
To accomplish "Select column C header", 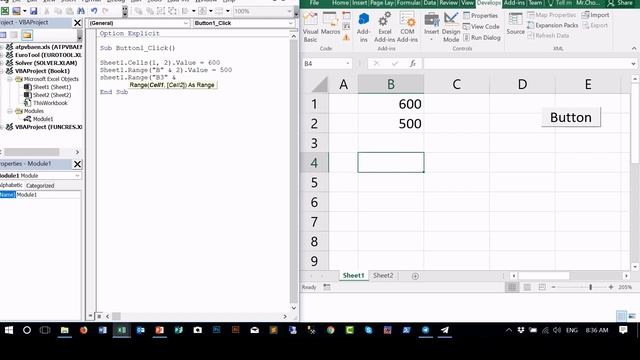I will (x=456, y=84).
